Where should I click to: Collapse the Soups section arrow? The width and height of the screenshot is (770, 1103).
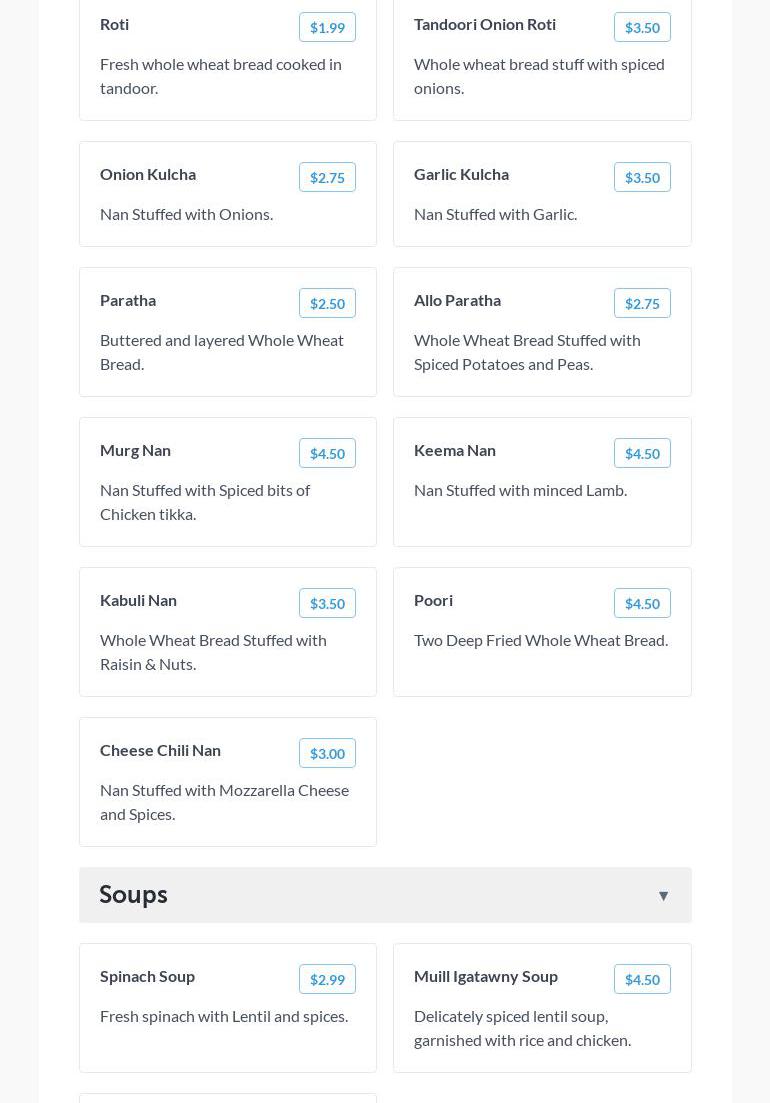pyautogui.click(x=663, y=895)
